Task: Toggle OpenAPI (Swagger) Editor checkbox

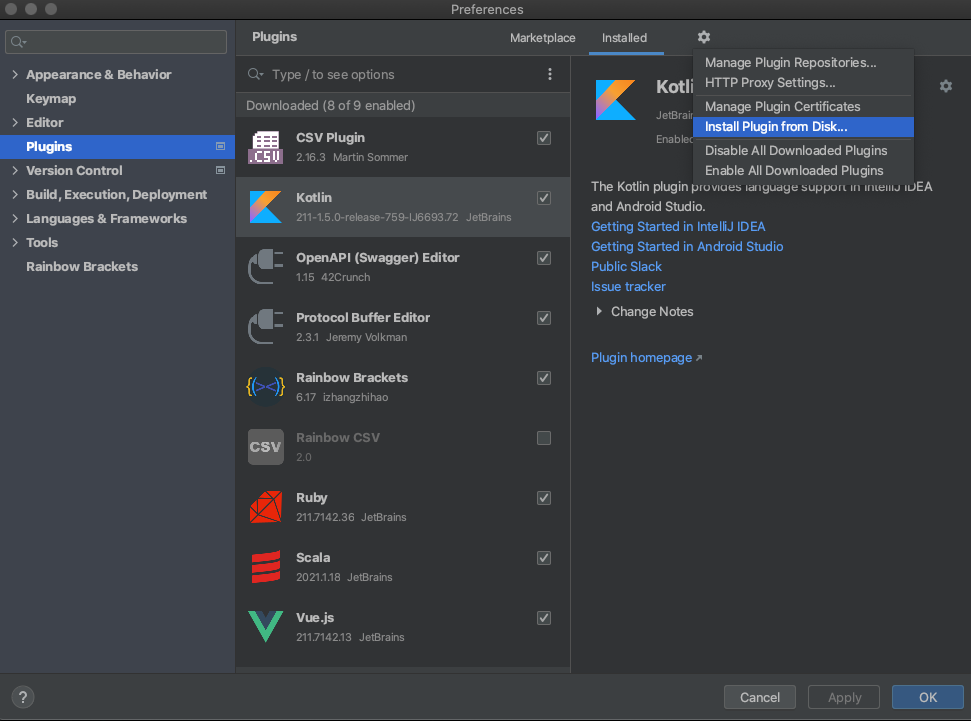Action: point(544,258)
